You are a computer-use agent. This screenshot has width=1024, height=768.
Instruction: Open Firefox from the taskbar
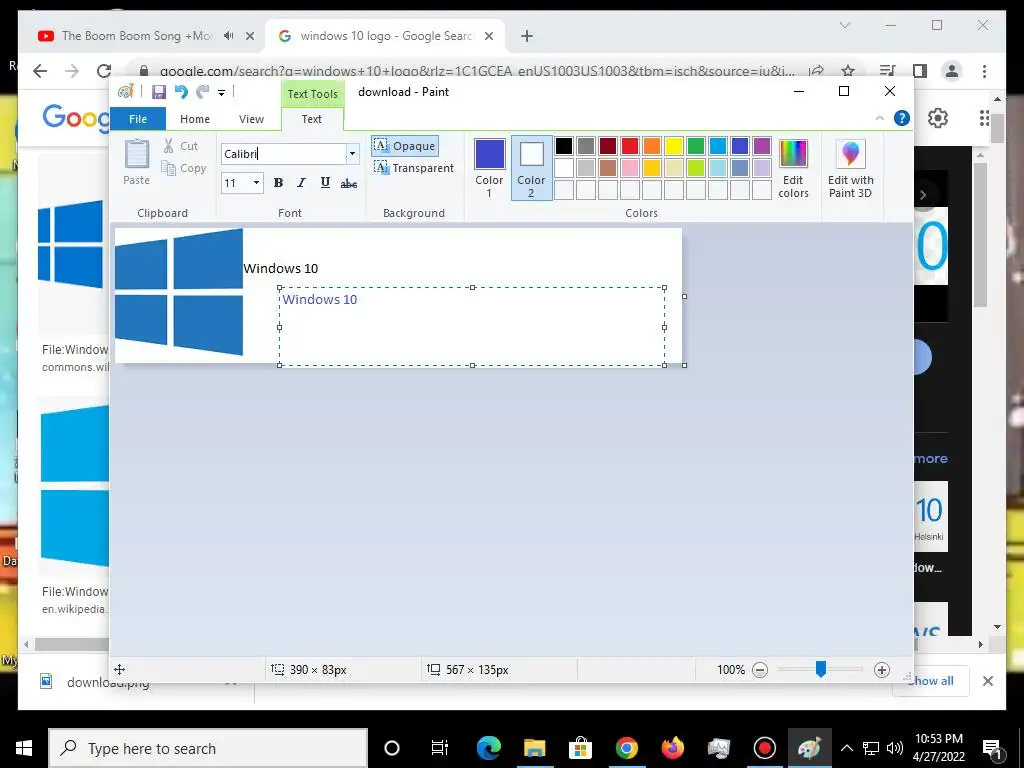pos(672,748)
